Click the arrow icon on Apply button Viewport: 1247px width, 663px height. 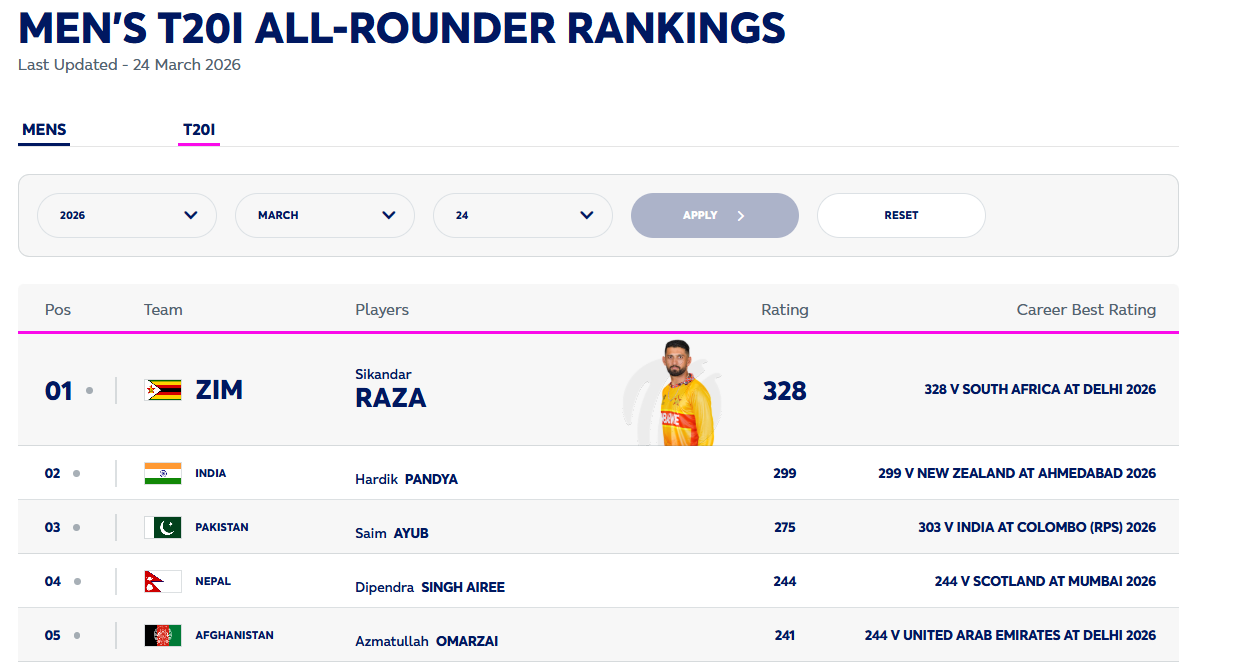[741, 215]
